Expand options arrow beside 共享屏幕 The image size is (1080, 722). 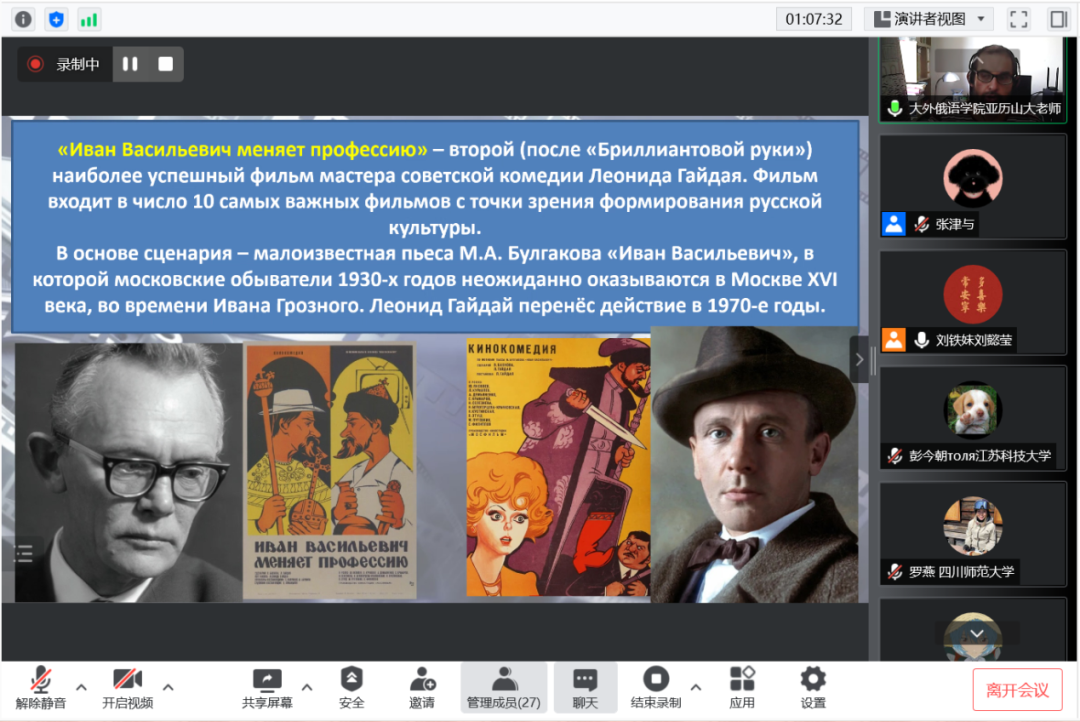tap(307, 687)
